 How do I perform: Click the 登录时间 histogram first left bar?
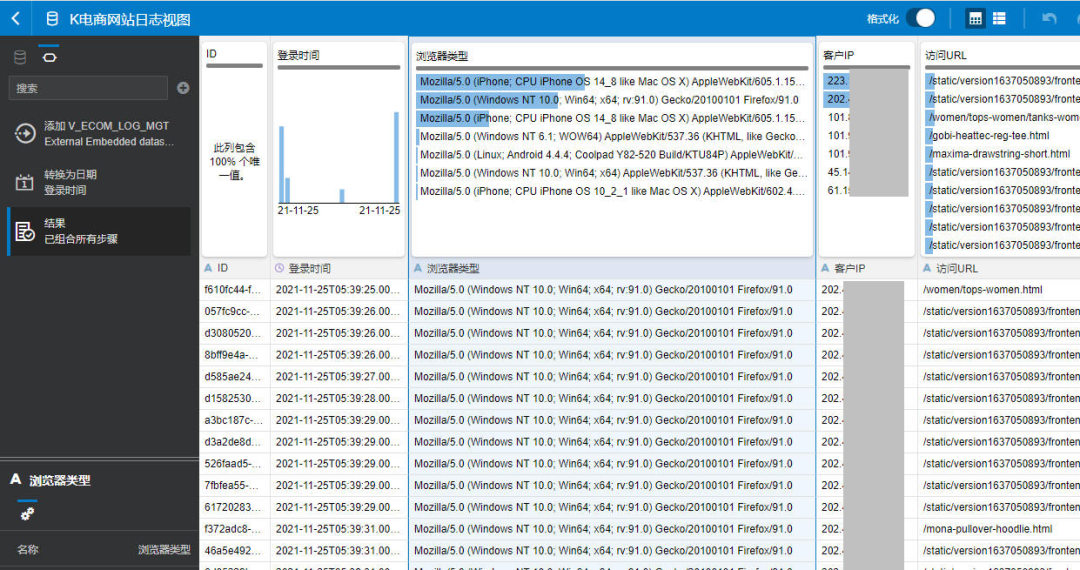point(282,164)
